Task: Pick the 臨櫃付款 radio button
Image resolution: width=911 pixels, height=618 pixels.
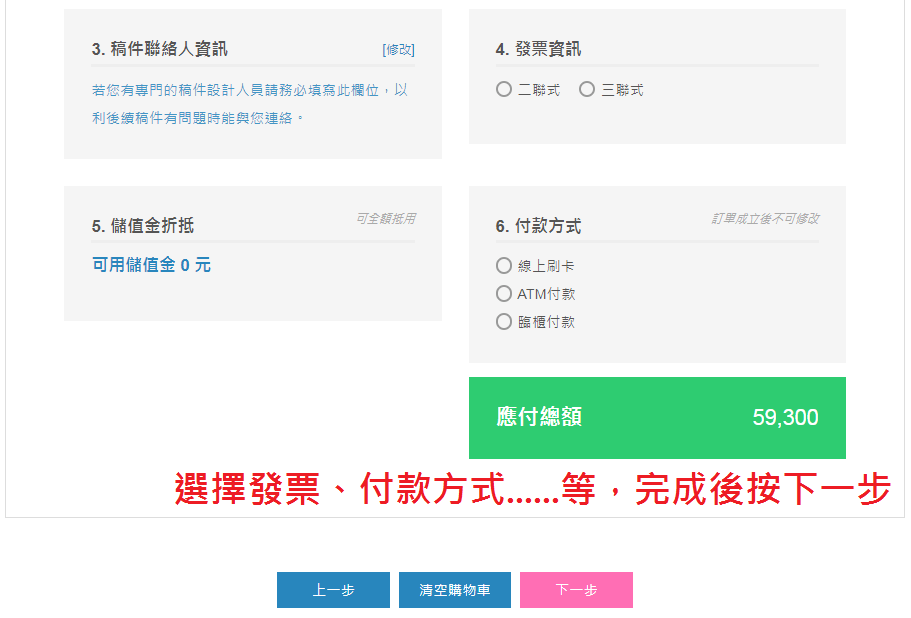Action: click(504, 322)
